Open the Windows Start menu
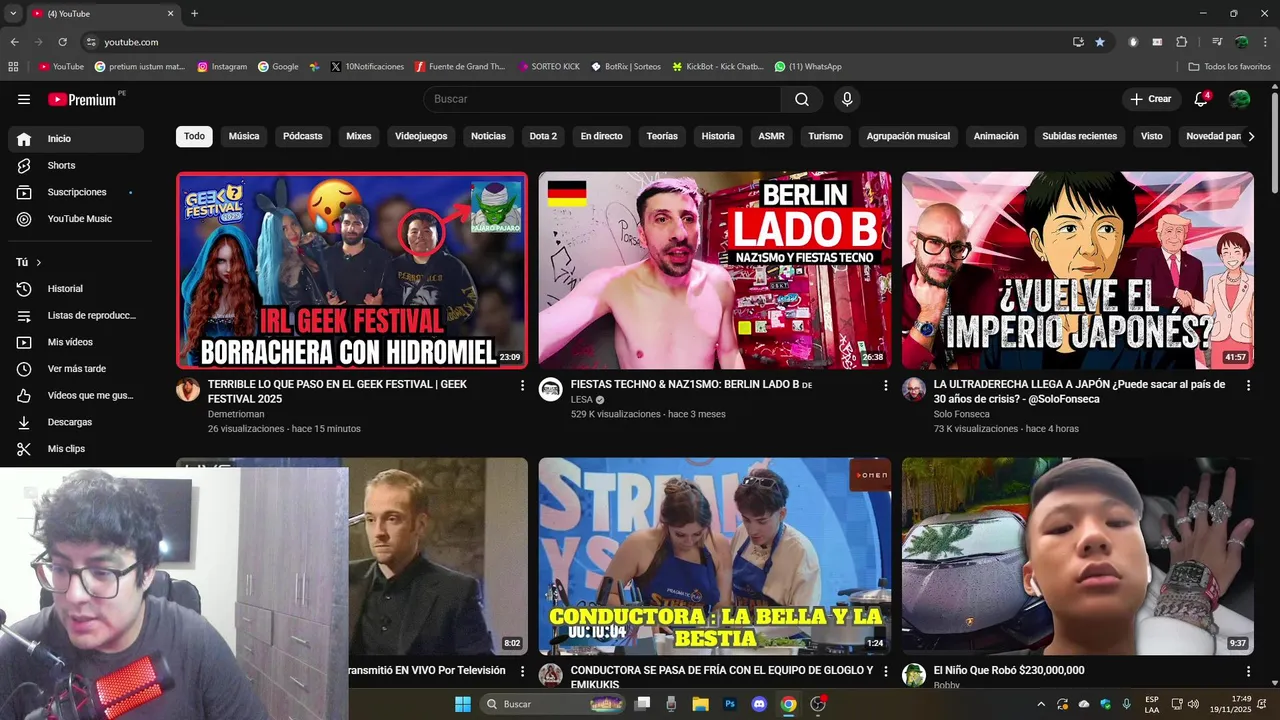The image size is (1280, 720). pos(463,704)
